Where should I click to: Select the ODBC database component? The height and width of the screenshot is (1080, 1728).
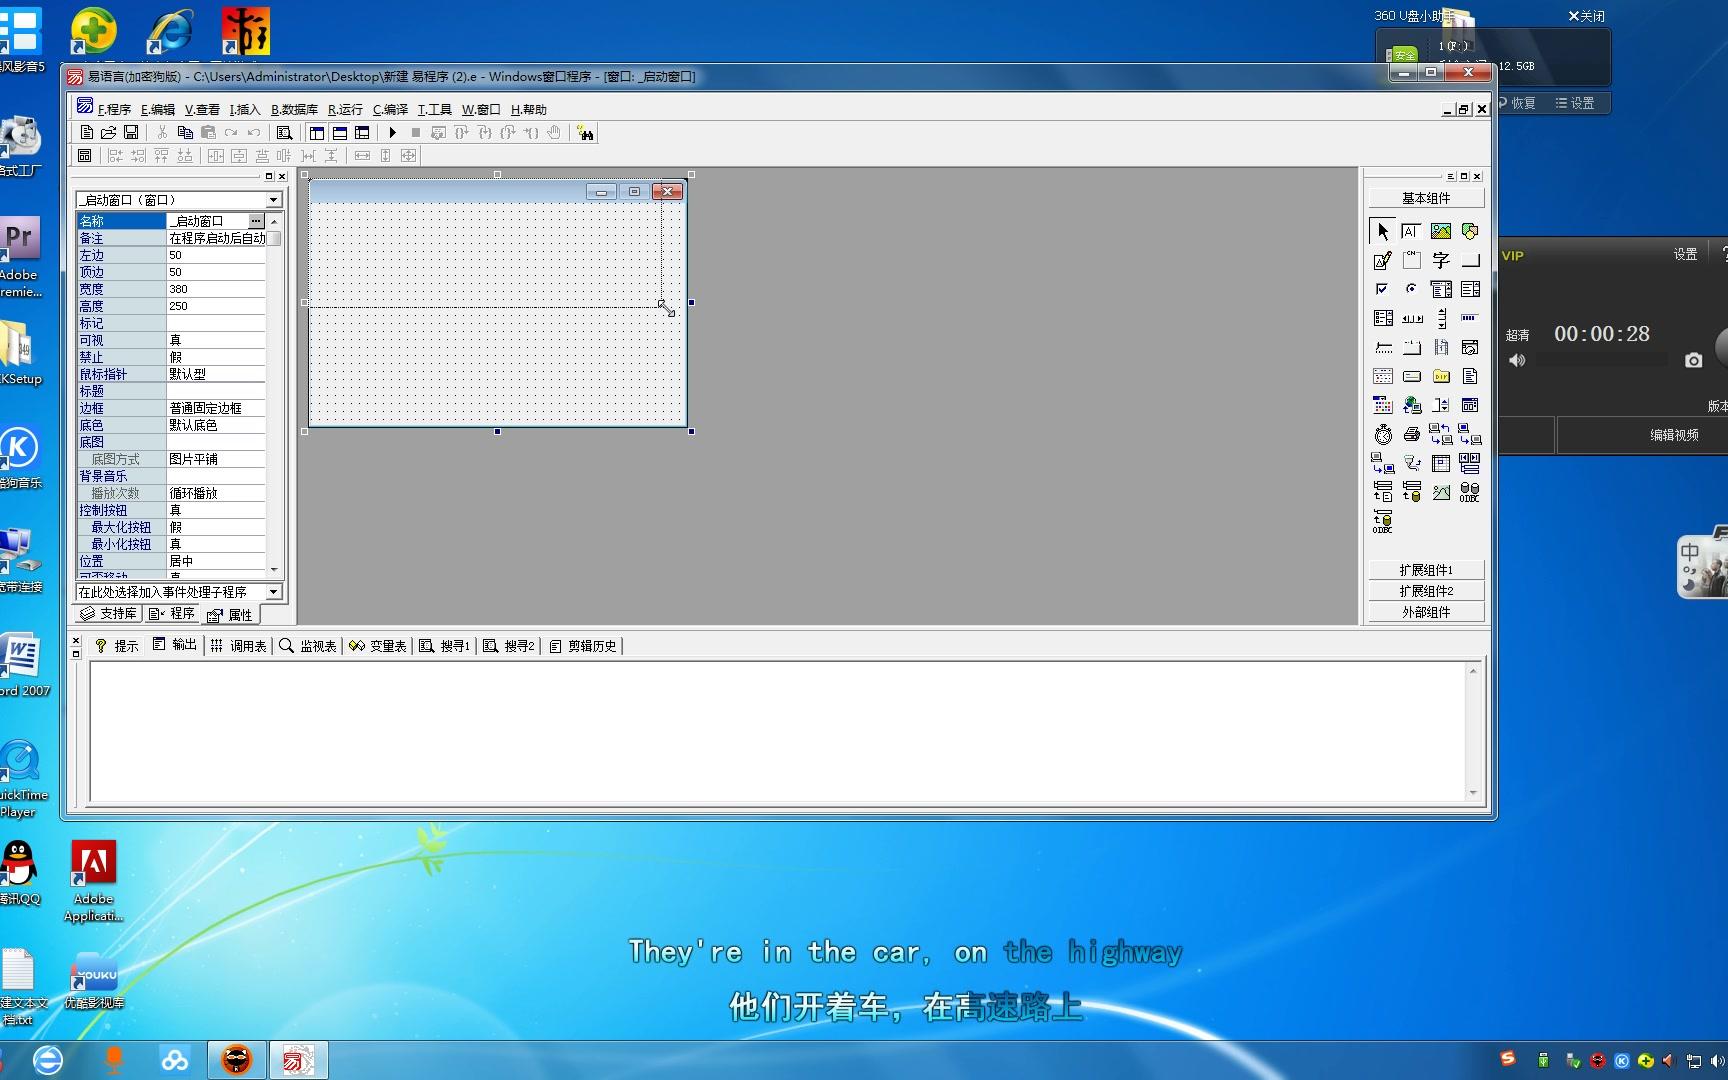click(1469, 492)
